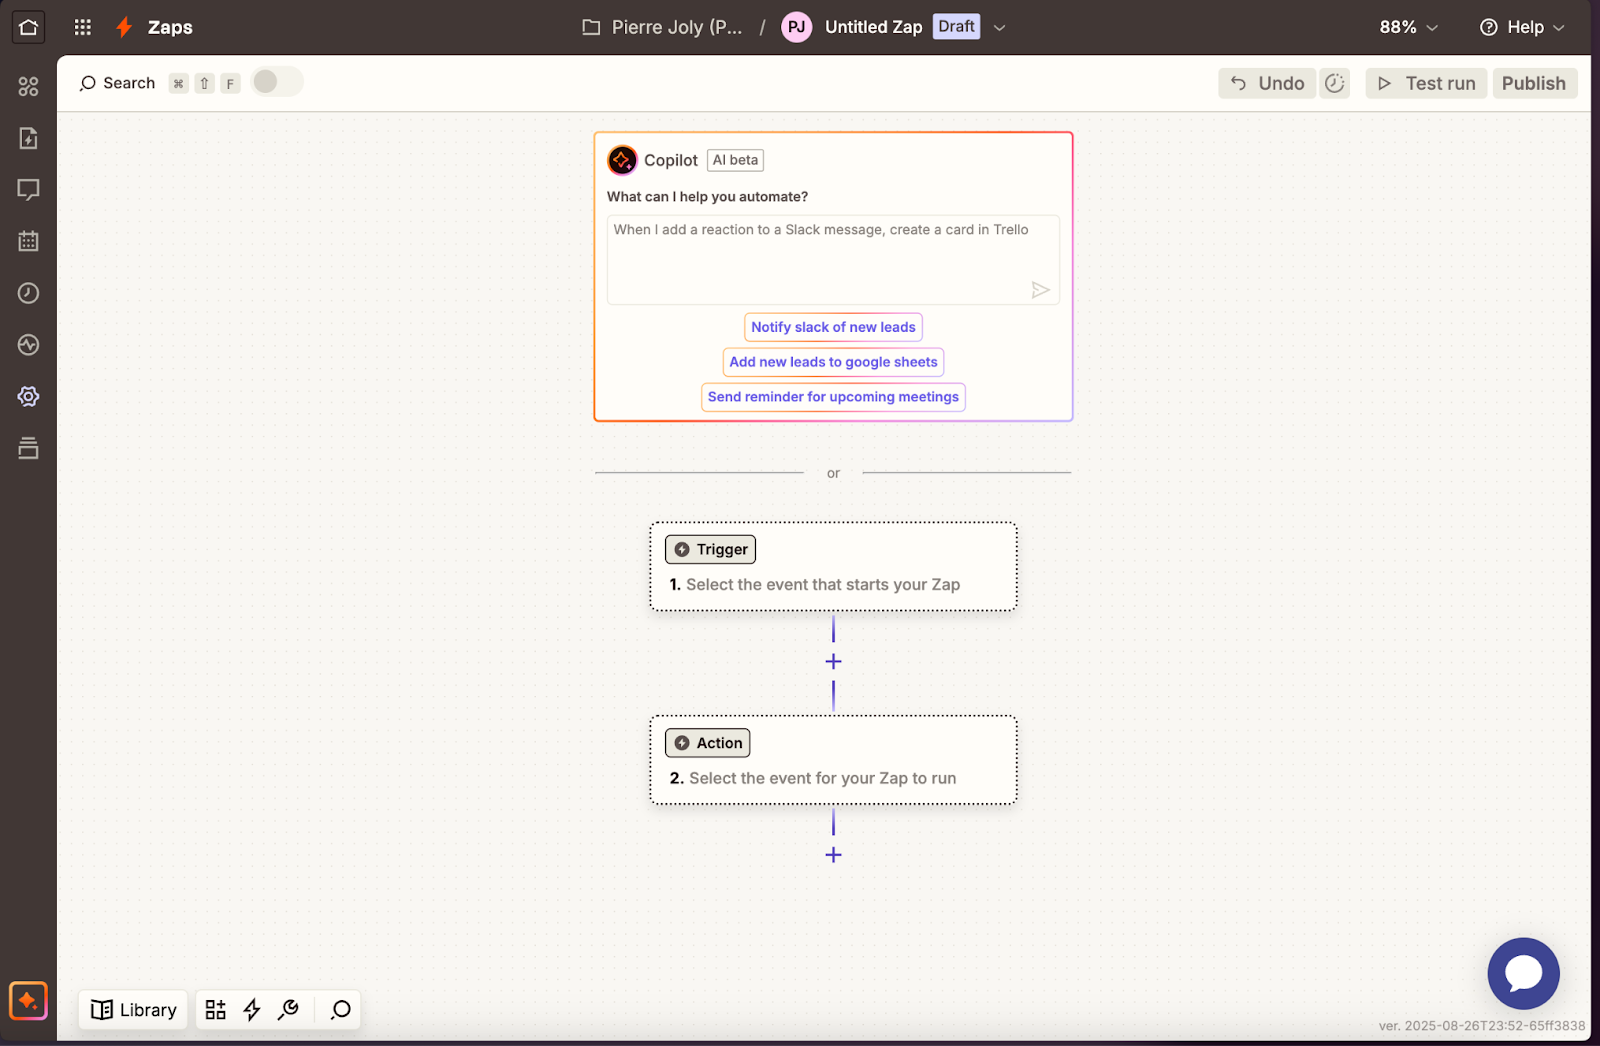Click the lightning bolt icon in bottom toolbar
Viewport: 1600px width, 1046px height.
[x=252, y=1010]
